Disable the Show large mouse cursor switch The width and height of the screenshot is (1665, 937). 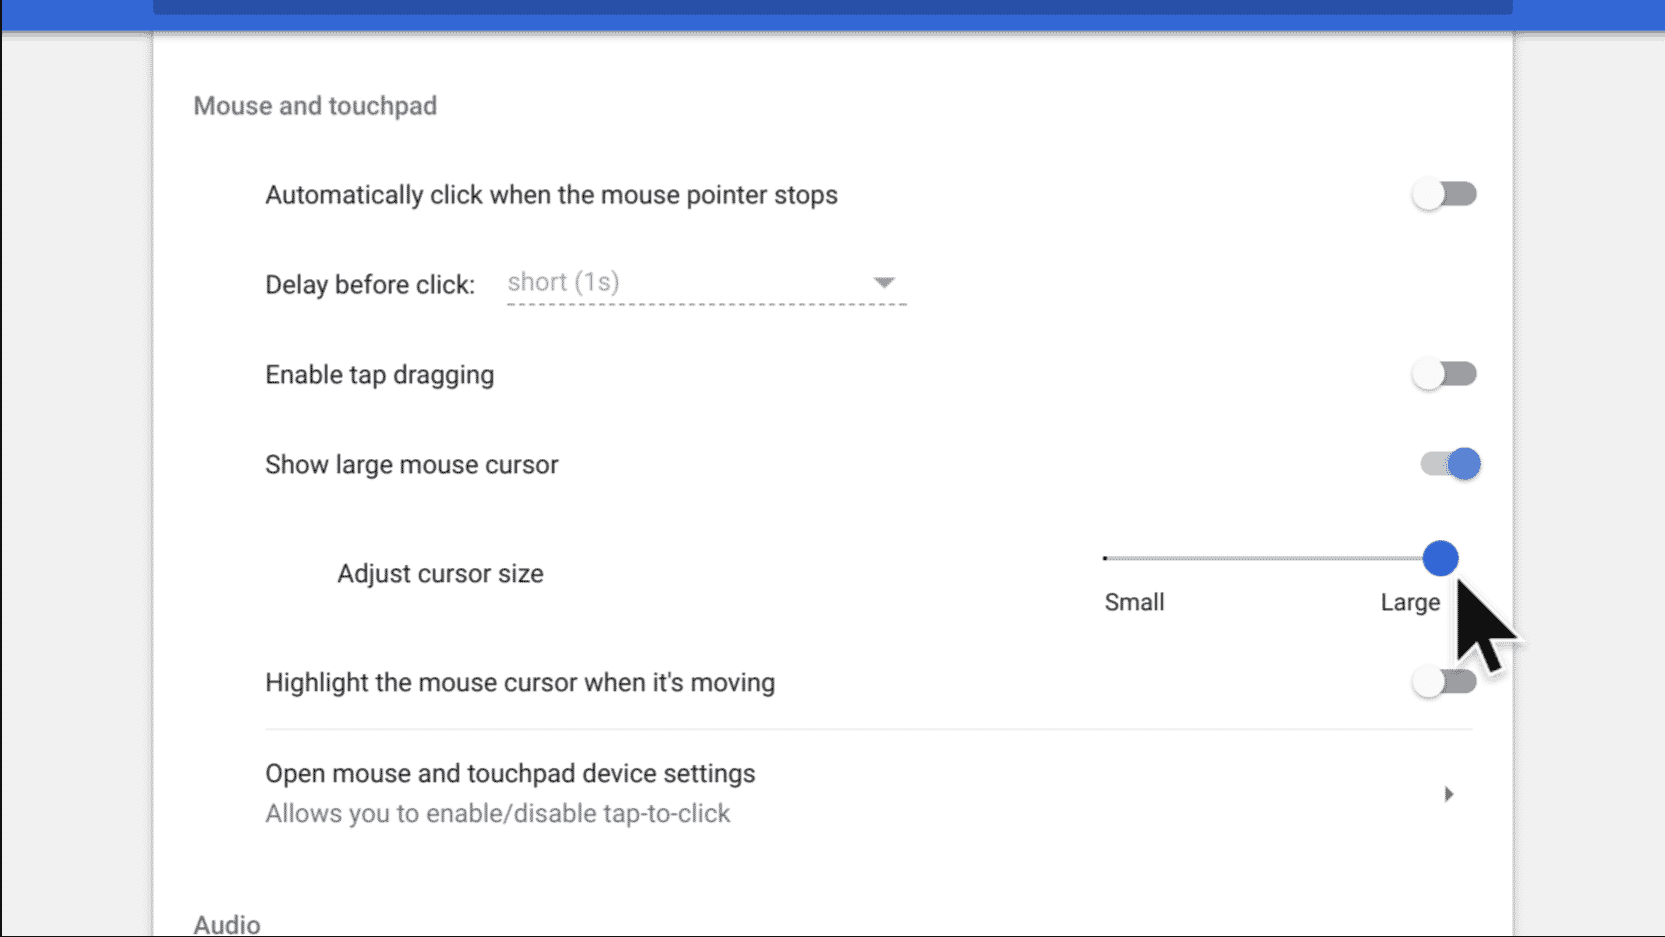point(1450,464)
